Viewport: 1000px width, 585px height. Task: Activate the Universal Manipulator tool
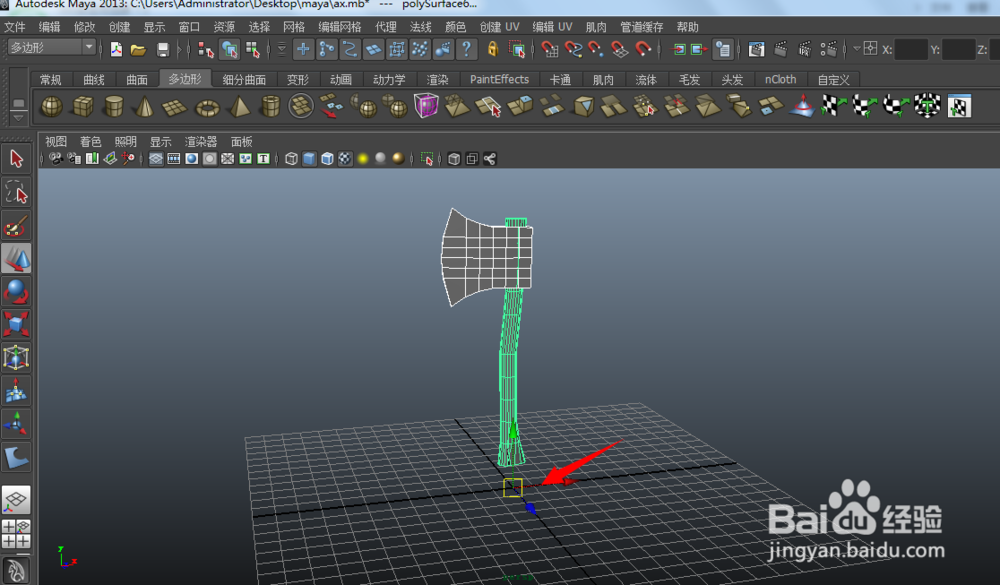16,357
